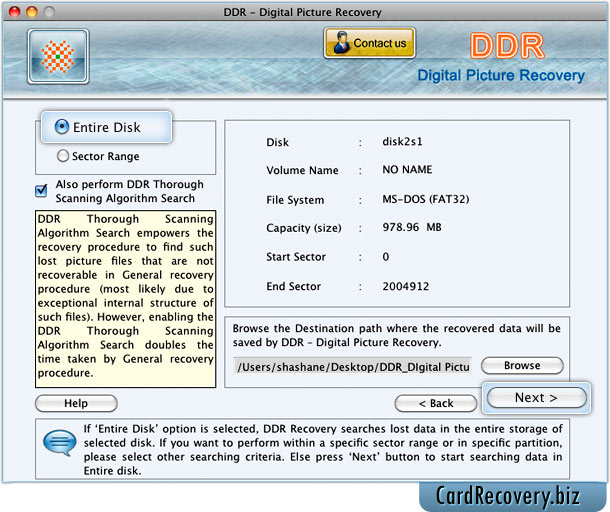Screen dimensions: 610x512
Task: Click the orange DDR logo text
Action: (x=507, y=46)
